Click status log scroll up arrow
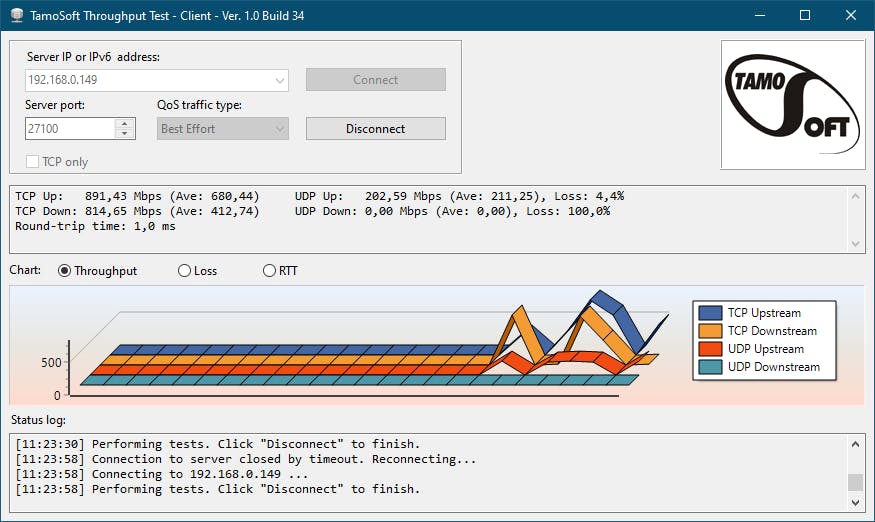This screenshot has width=875, height=522. pyautogui.click(x=855, y=444)
